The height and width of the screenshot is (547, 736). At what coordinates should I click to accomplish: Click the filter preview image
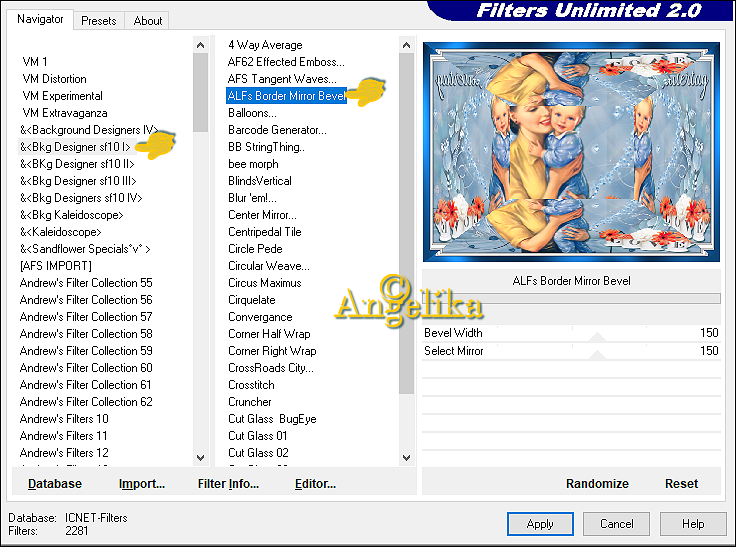click(571, 152)
